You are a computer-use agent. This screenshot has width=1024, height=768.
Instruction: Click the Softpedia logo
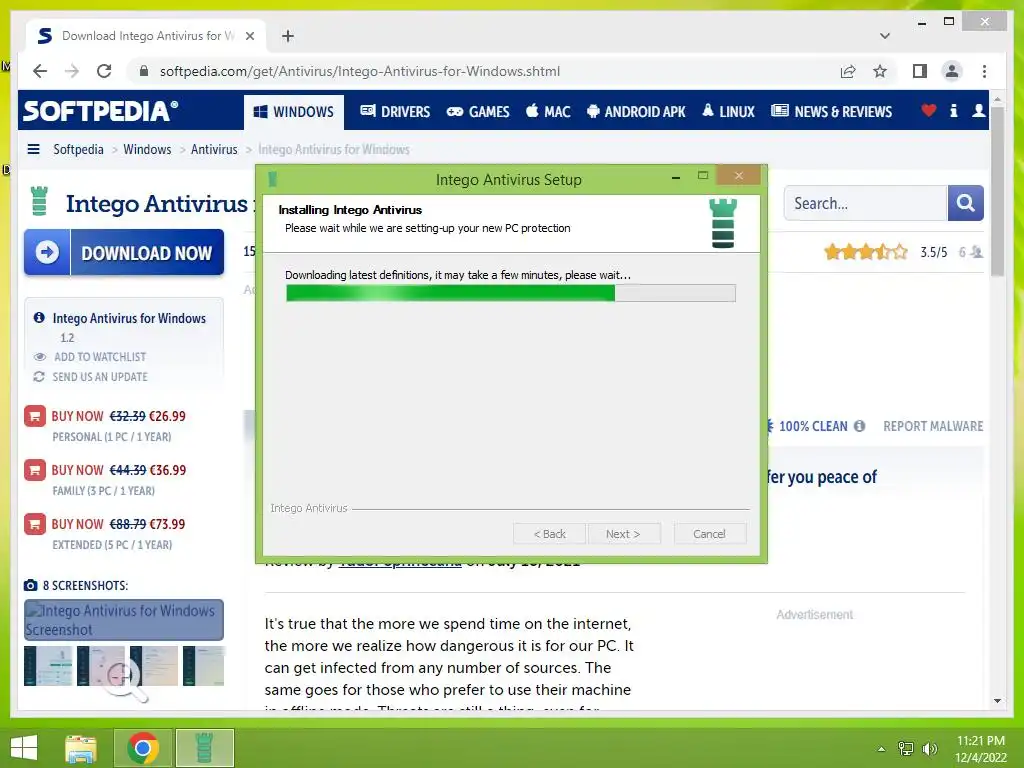click(101, 111)
